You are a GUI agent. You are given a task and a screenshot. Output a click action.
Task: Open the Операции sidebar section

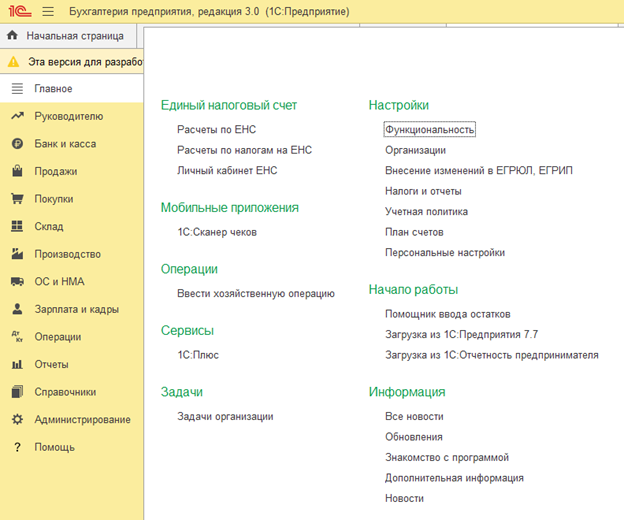click(x=72, y=337)
